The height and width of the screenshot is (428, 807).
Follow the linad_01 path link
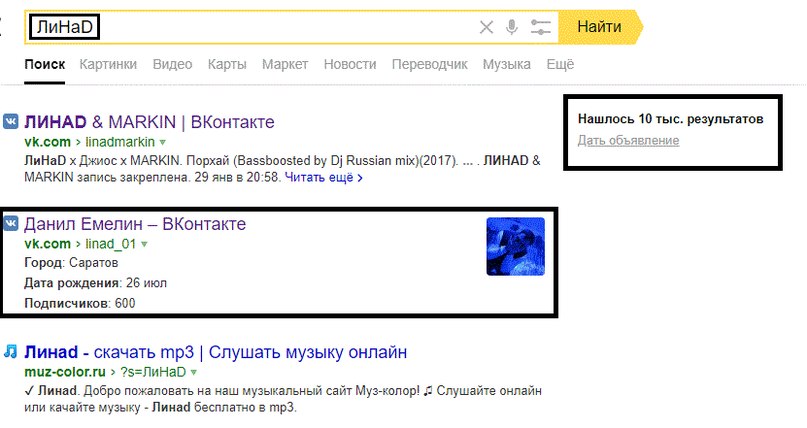click(111, 244)
